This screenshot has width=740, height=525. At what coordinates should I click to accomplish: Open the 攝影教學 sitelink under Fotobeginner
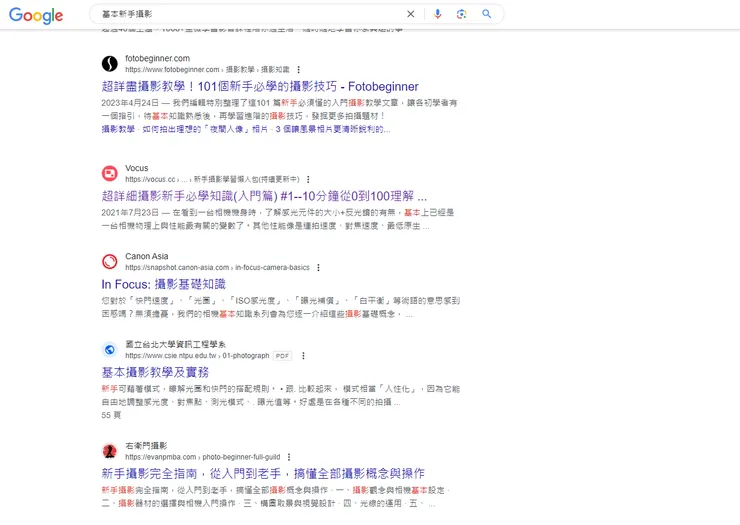118,129
